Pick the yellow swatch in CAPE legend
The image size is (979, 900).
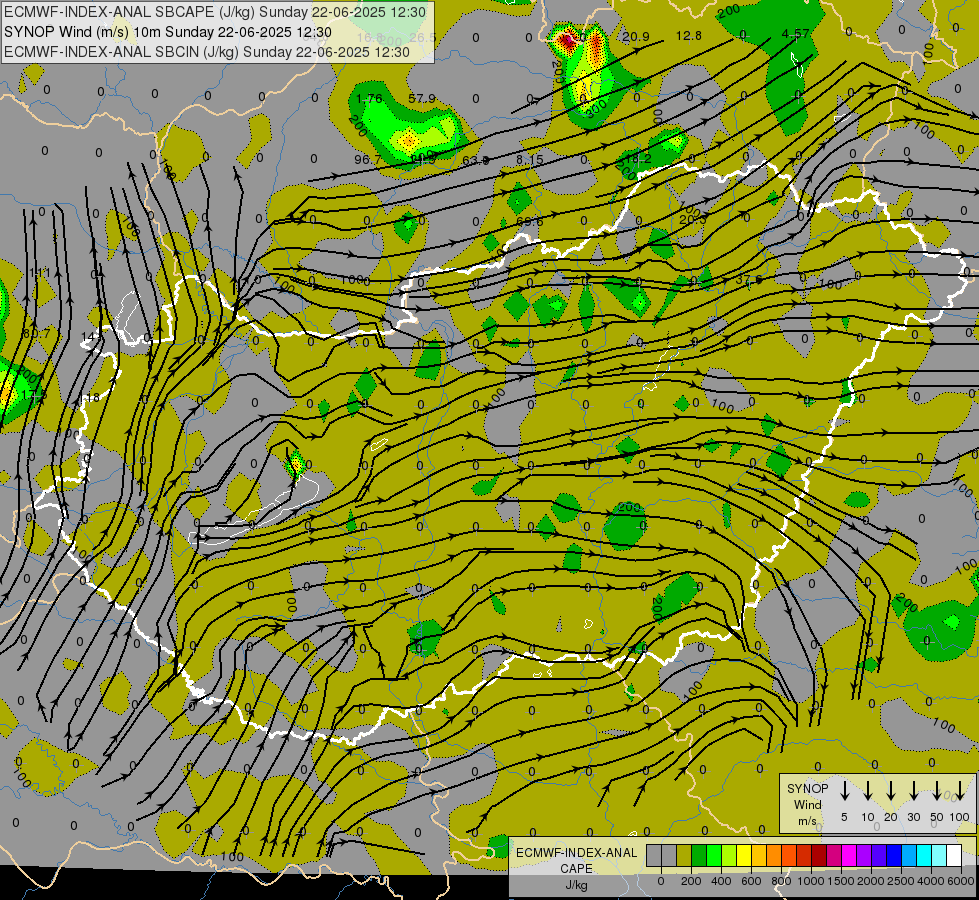744,856
